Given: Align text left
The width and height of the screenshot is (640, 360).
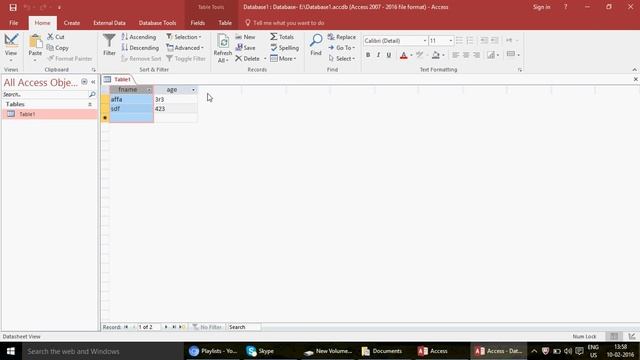Looking at the screenshot, I should (x=456, y=55).
